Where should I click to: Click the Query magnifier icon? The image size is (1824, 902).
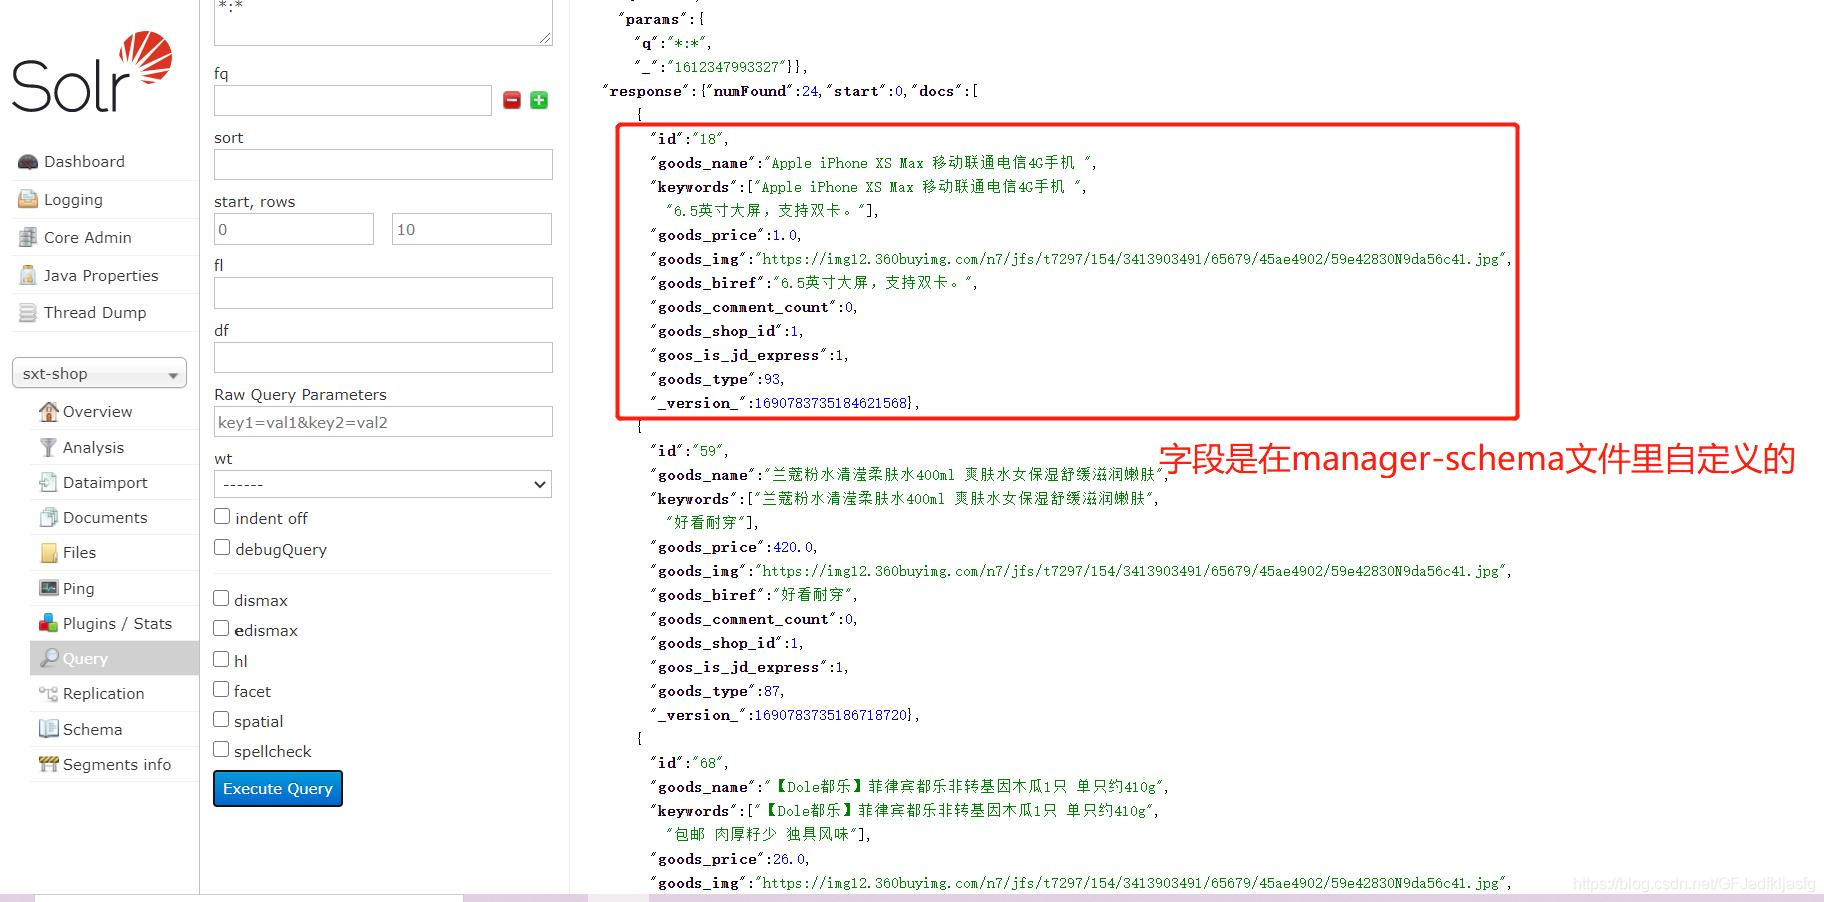coord(48,658)
